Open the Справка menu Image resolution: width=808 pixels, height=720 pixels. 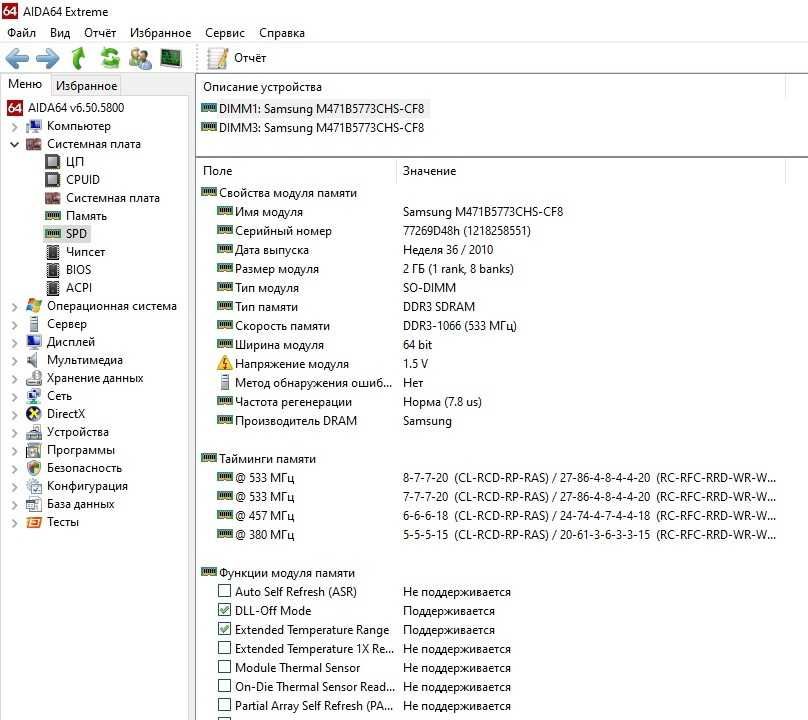(x=281, y=33)
